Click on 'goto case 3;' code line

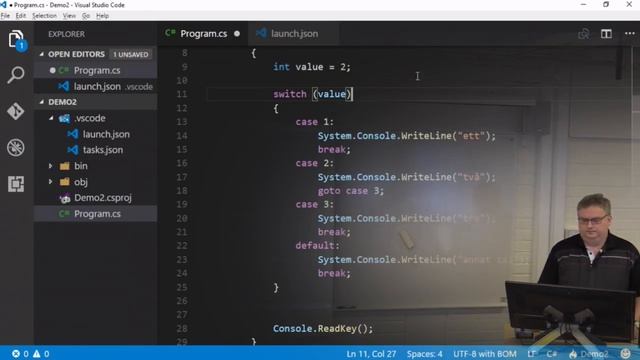(351, 191)
